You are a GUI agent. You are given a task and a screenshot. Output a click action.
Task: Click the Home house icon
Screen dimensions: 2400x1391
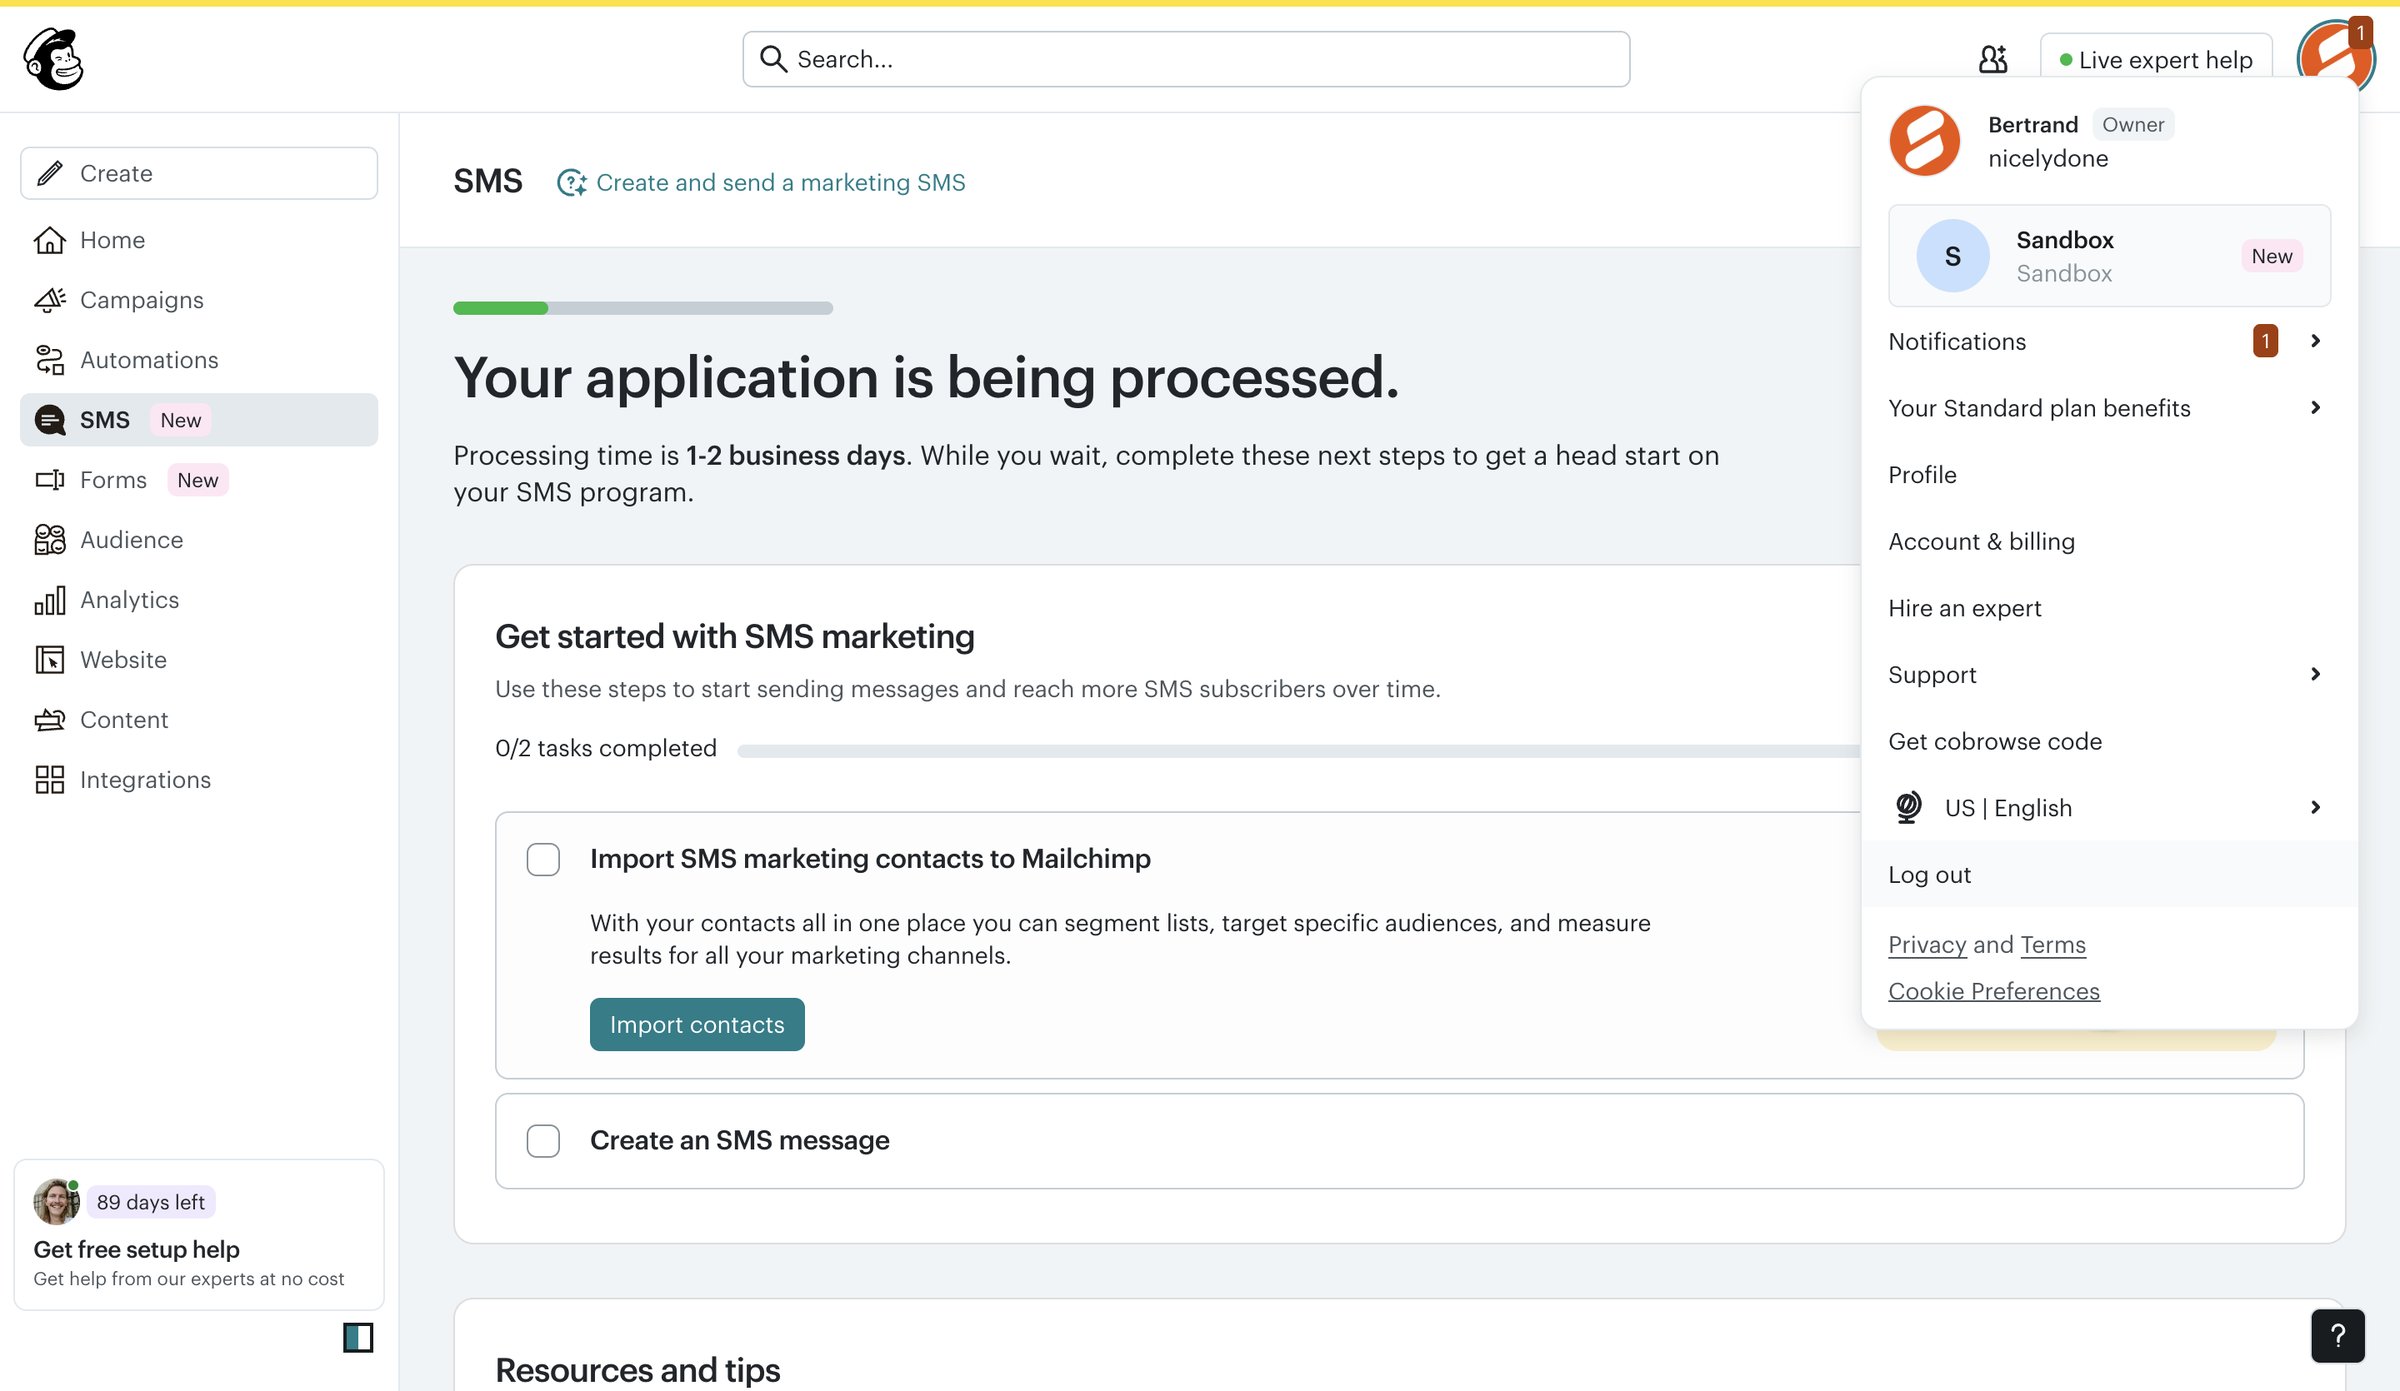50,240
